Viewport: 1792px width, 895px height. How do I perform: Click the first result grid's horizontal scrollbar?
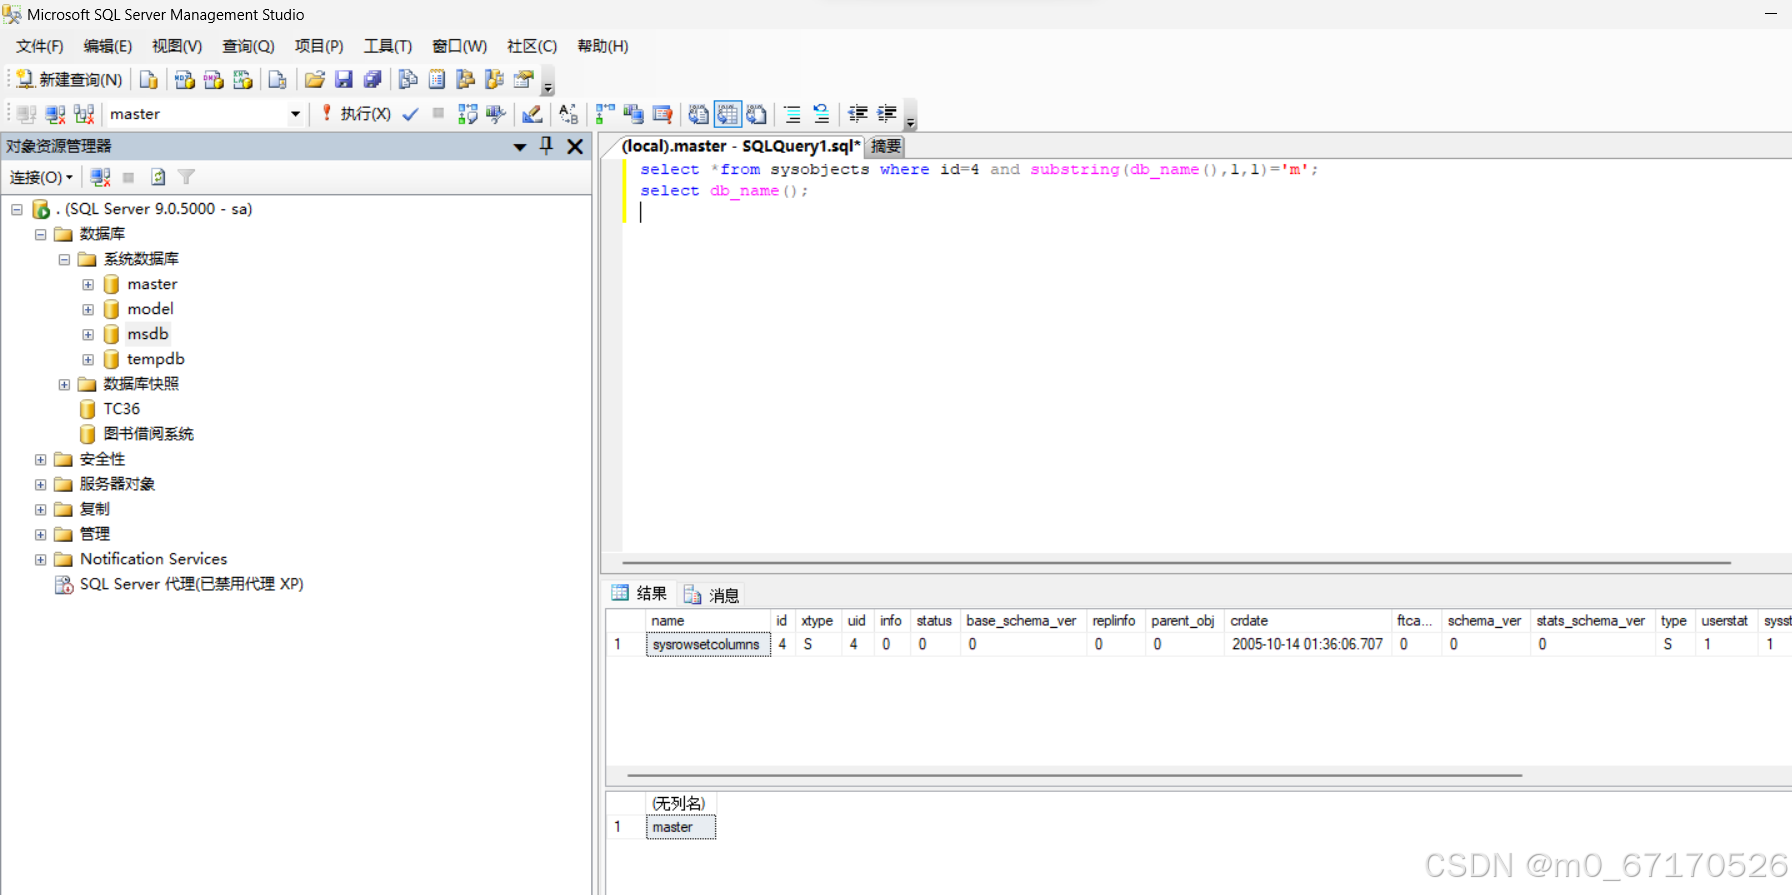click(1074, 775)
